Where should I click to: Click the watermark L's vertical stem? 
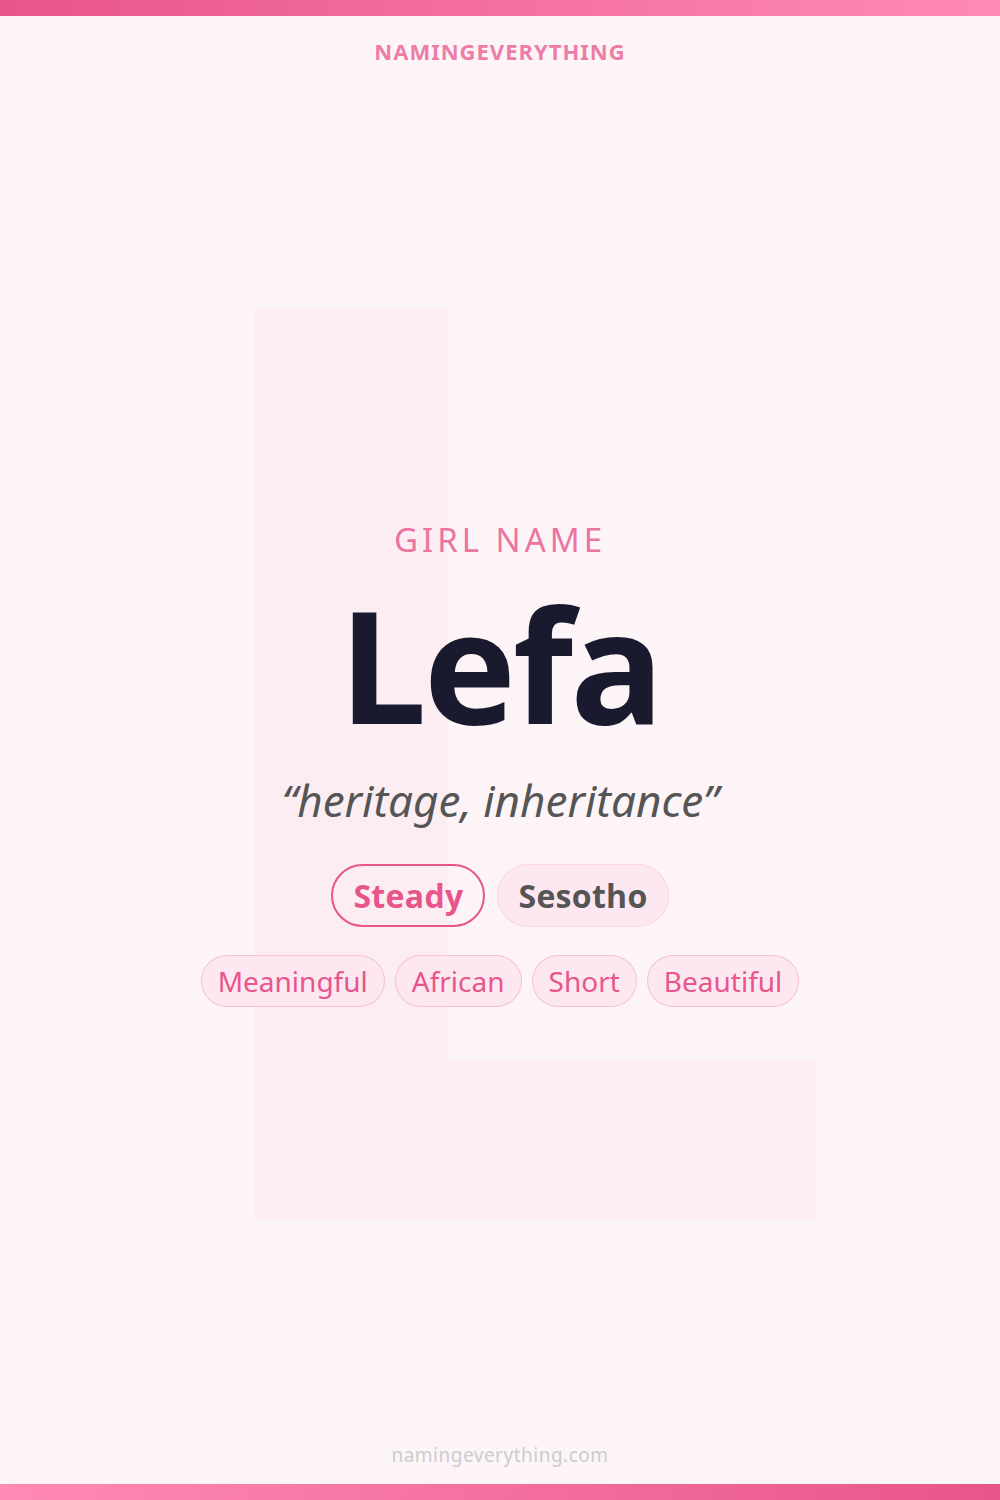point(350,420)
